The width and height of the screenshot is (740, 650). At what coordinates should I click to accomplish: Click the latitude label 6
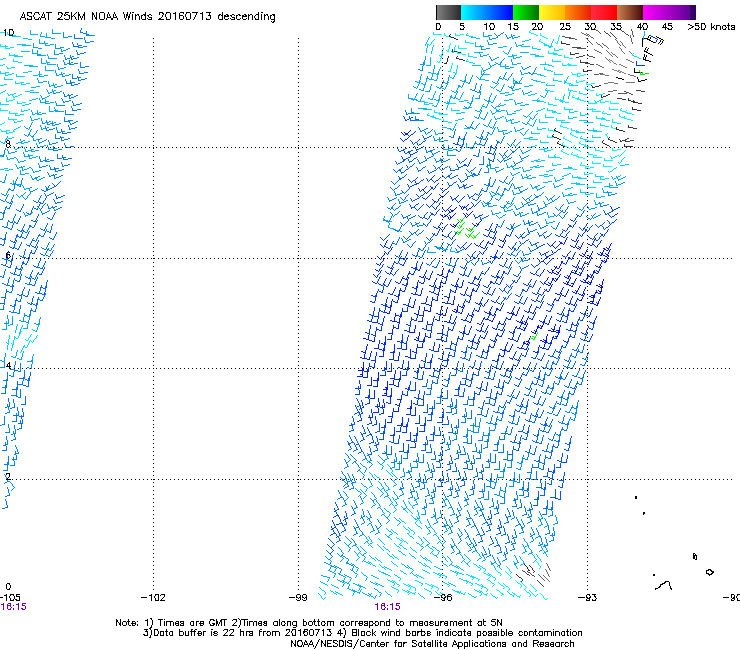coord(8,255)
